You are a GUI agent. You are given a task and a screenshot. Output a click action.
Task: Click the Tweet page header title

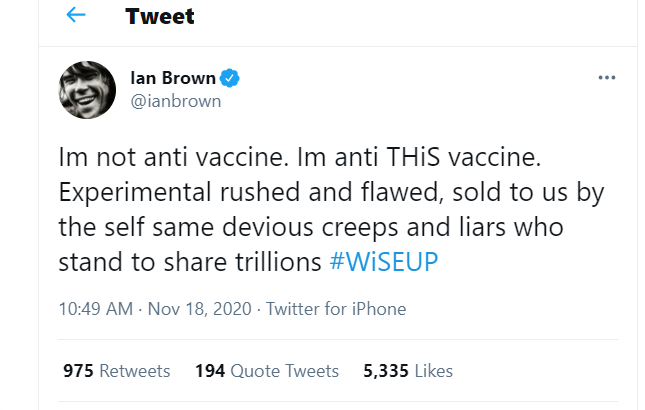click(x=160, y=17)
